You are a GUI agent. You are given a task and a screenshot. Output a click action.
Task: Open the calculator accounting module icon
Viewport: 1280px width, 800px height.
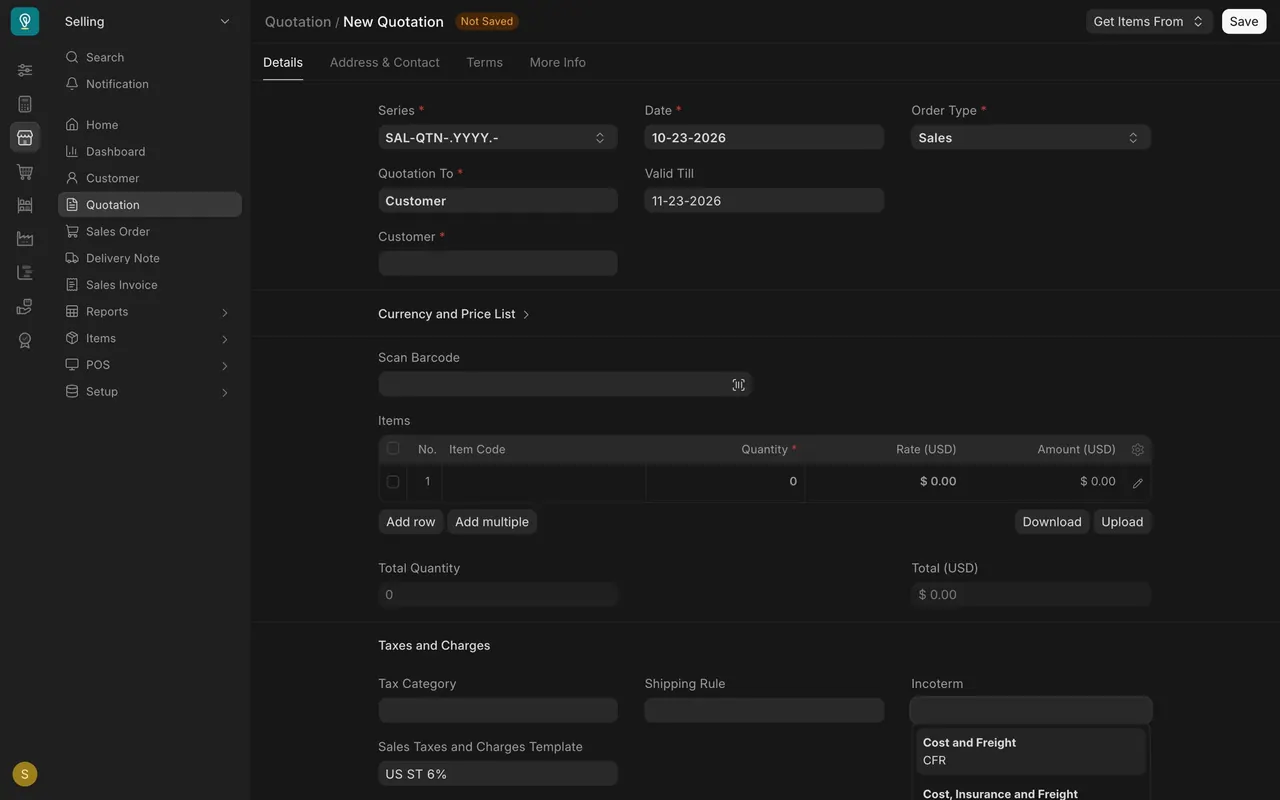25,104
